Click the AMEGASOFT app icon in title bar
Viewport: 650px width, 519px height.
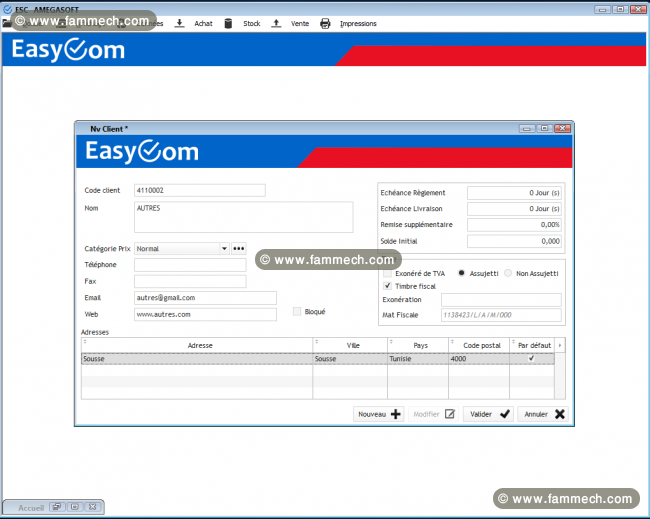pyautogui.click(x=7, y=9)
